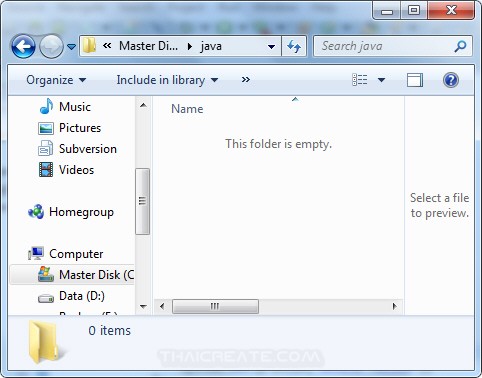Click the 0 items status text

(x=110, y=331)
